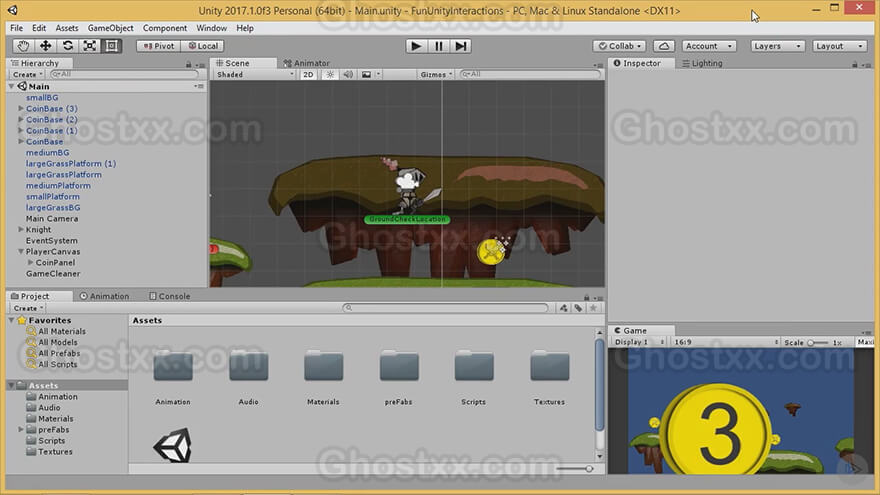Open the GameObject menu
Viewport: 880px width, 495px height.
111,28
